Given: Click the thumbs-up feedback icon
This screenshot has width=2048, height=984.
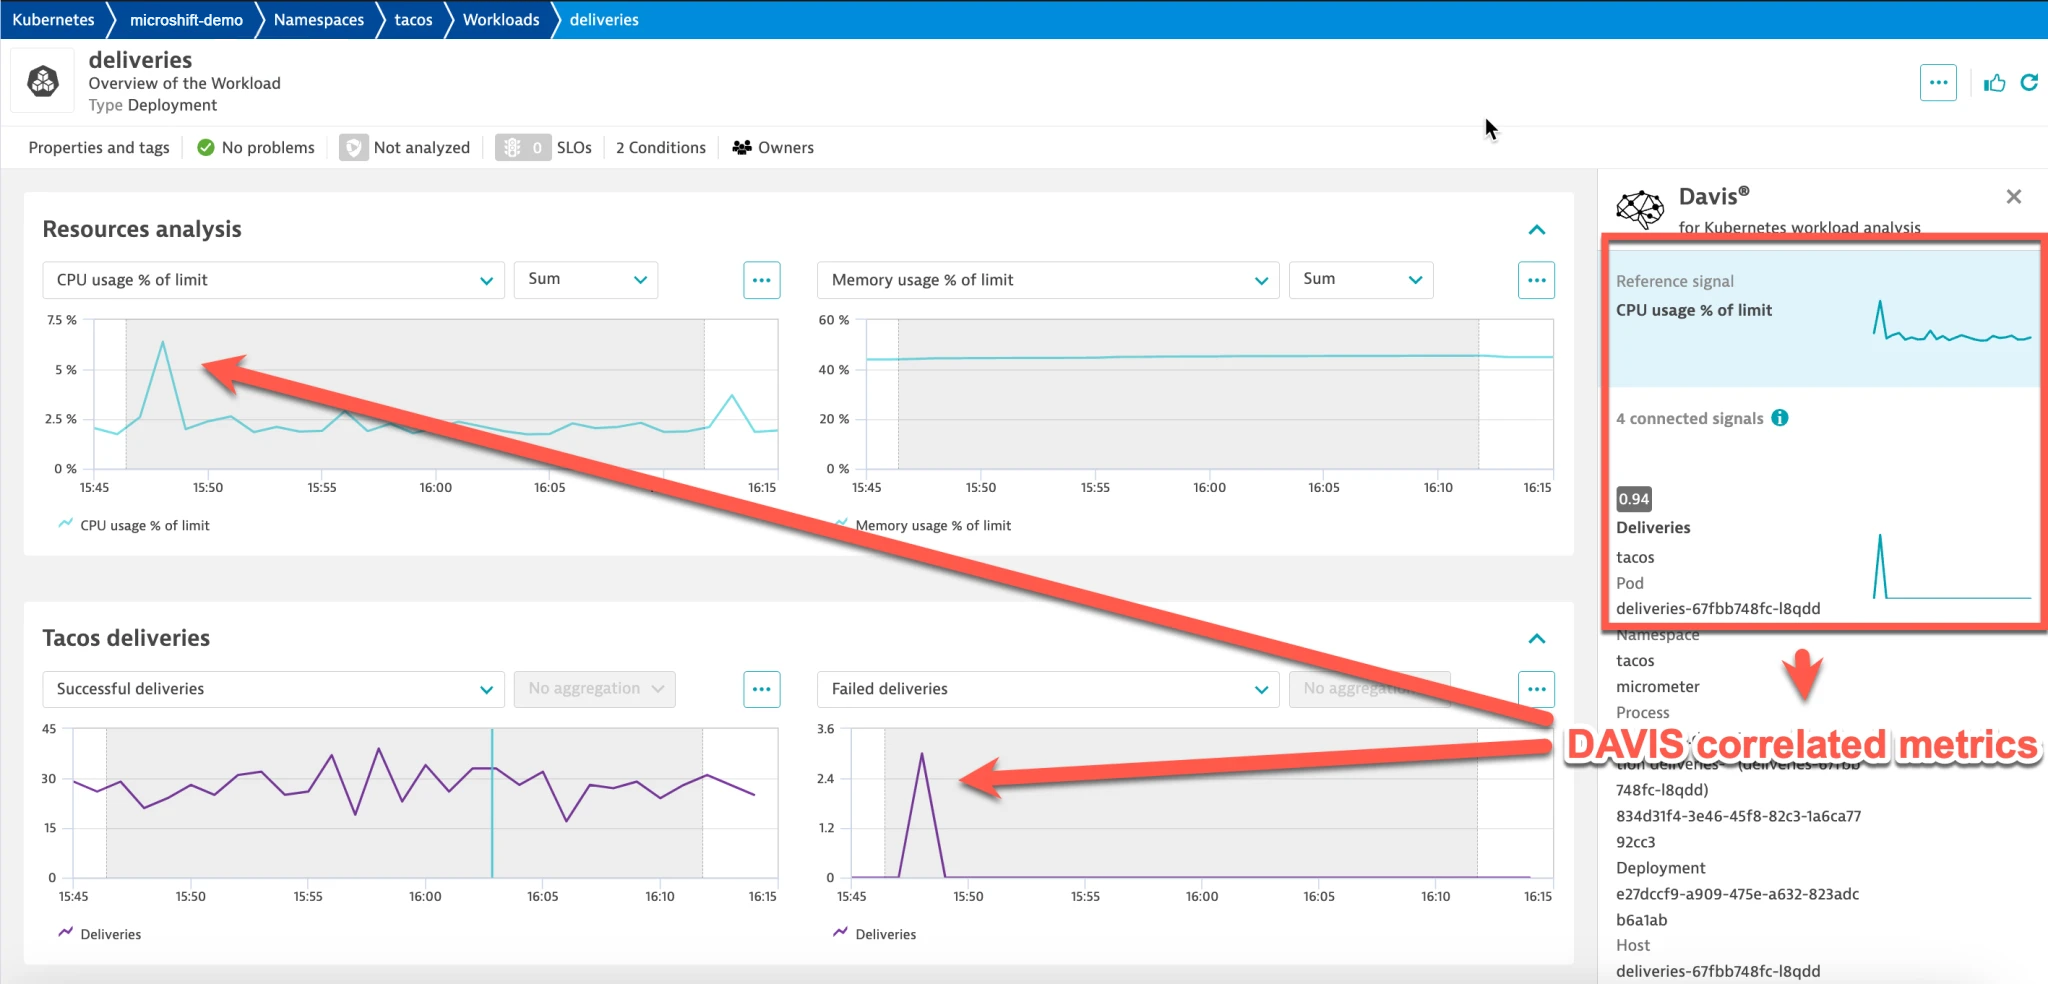Looking at the screenshot, I should coord(1994,83).
